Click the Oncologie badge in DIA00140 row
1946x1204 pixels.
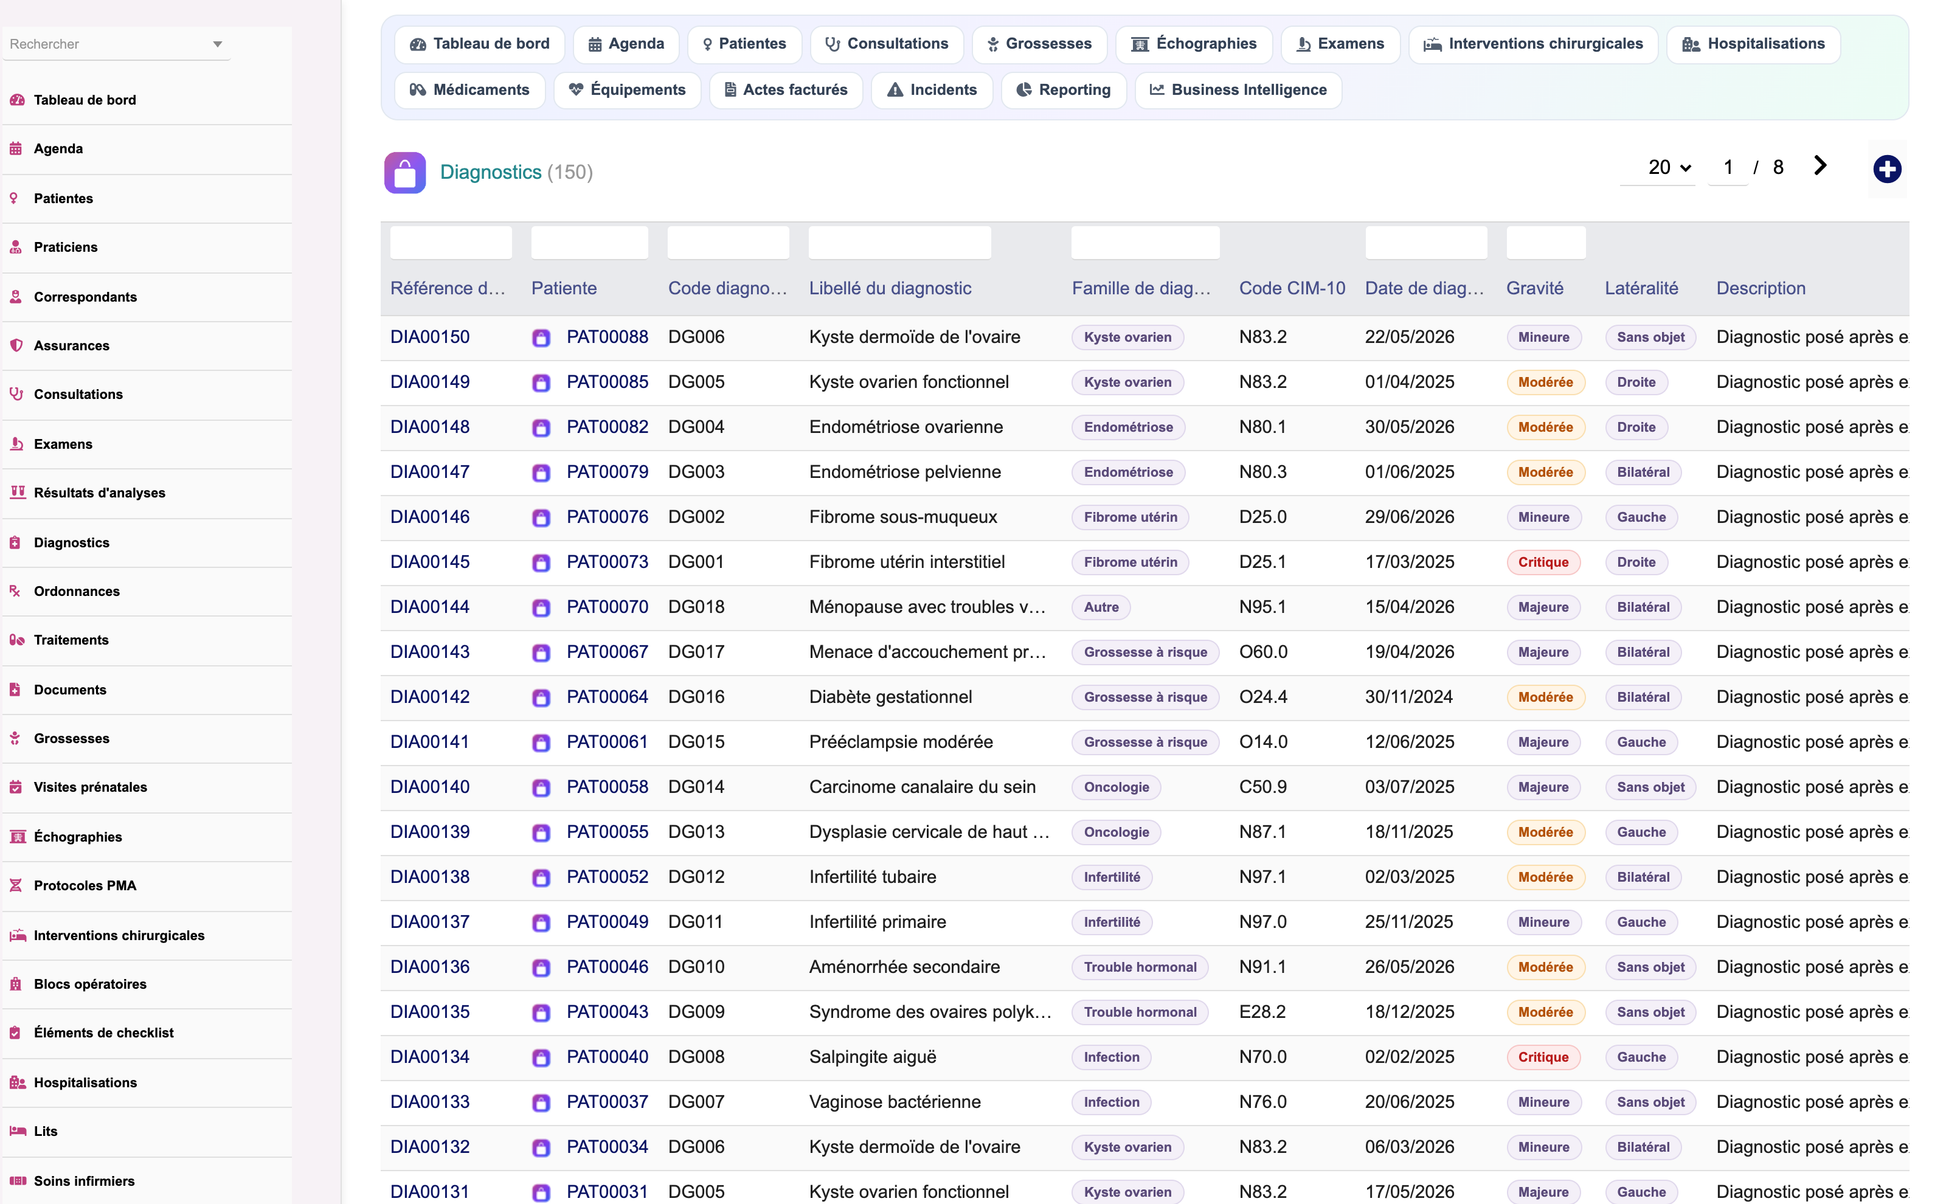(1116, 787)
